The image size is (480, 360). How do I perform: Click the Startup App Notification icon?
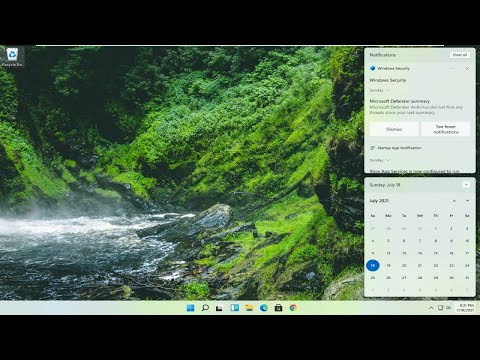coord(373,148)
